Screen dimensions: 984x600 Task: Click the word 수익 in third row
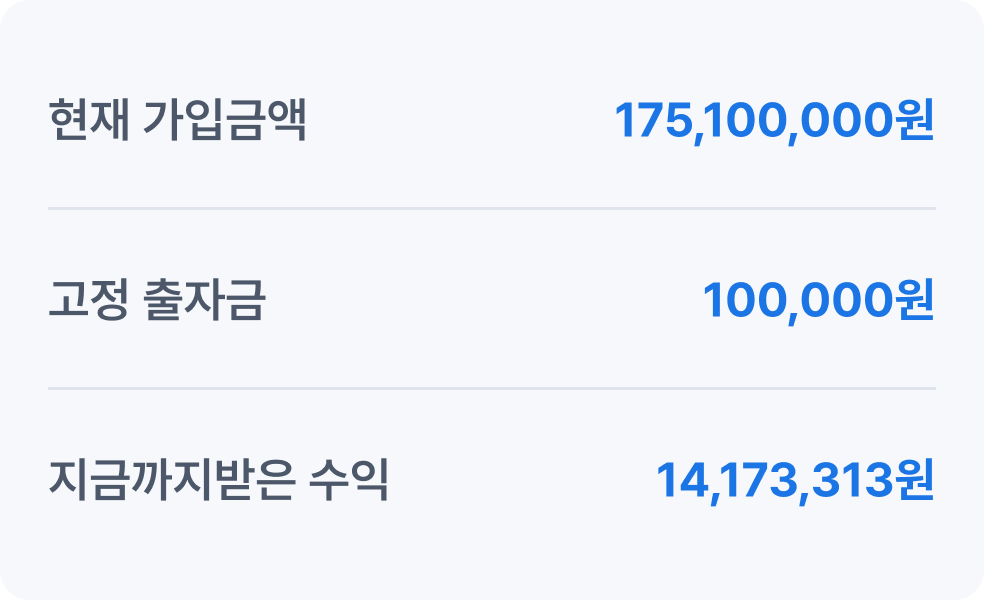[x=349, y=480]
